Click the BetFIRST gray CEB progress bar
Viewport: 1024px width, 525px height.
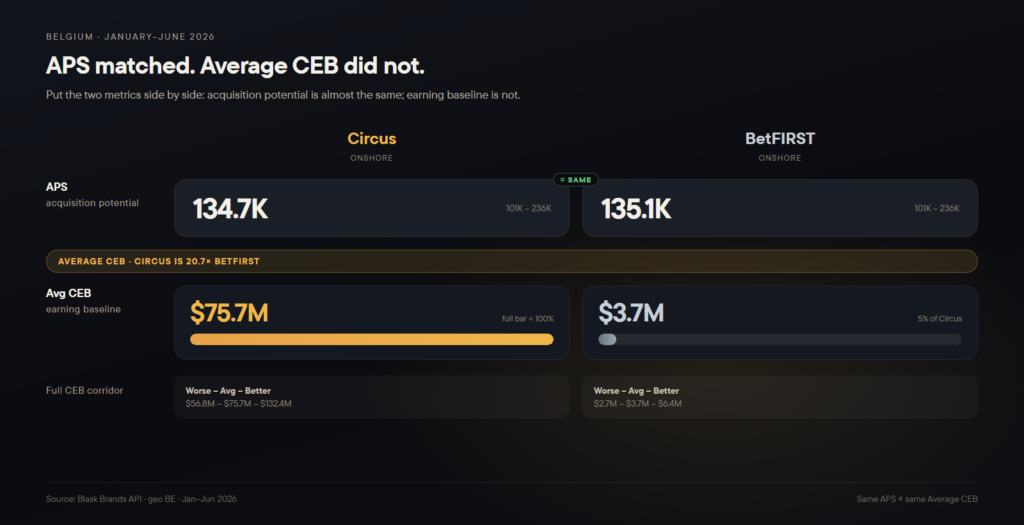pos(780,340)
